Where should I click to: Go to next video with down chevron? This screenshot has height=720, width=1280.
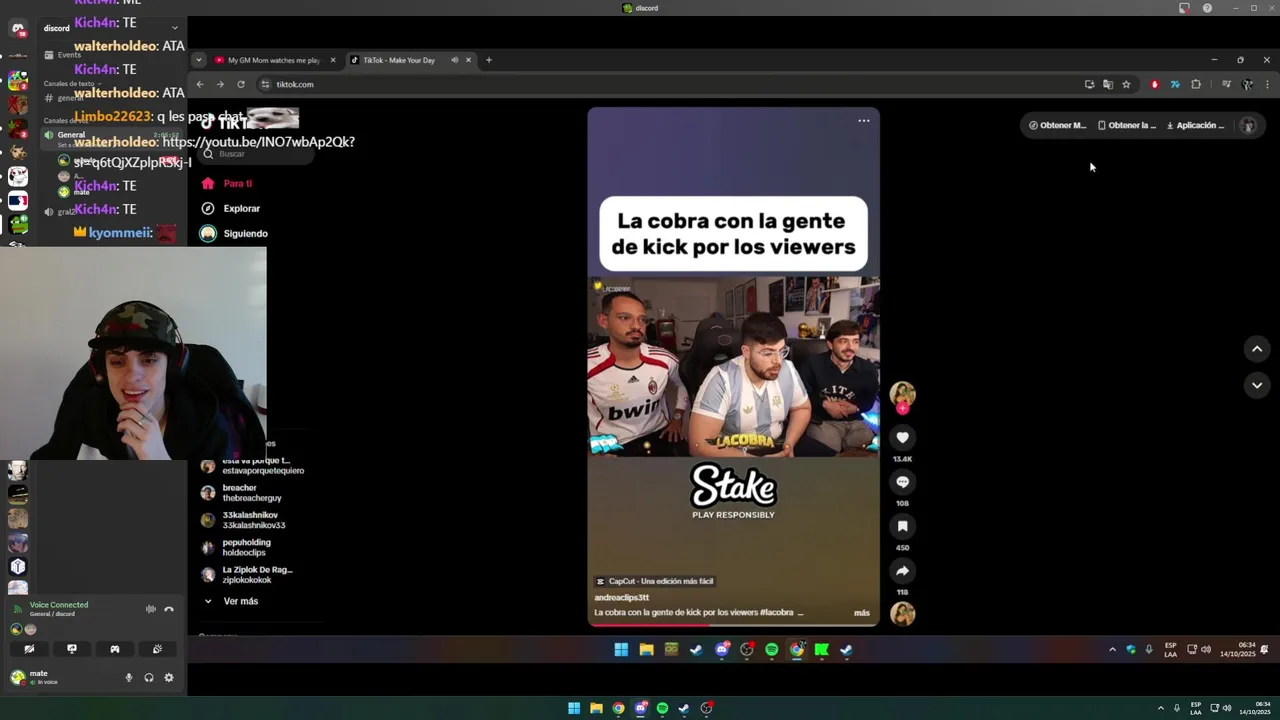1257,385
